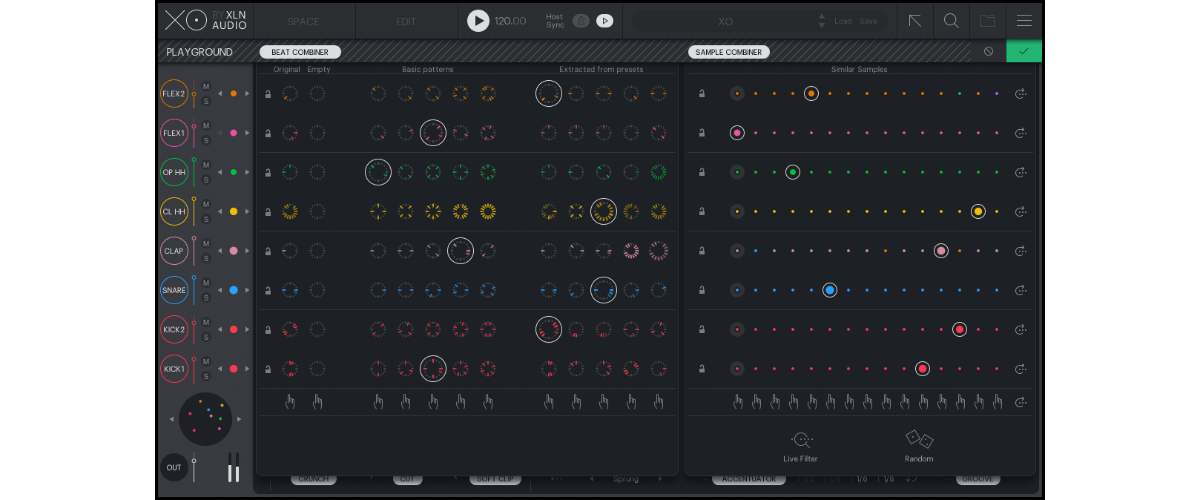Confirm Playground changes with the green checkmark
Screen dimensions: 1200x500
[1023, 52]
